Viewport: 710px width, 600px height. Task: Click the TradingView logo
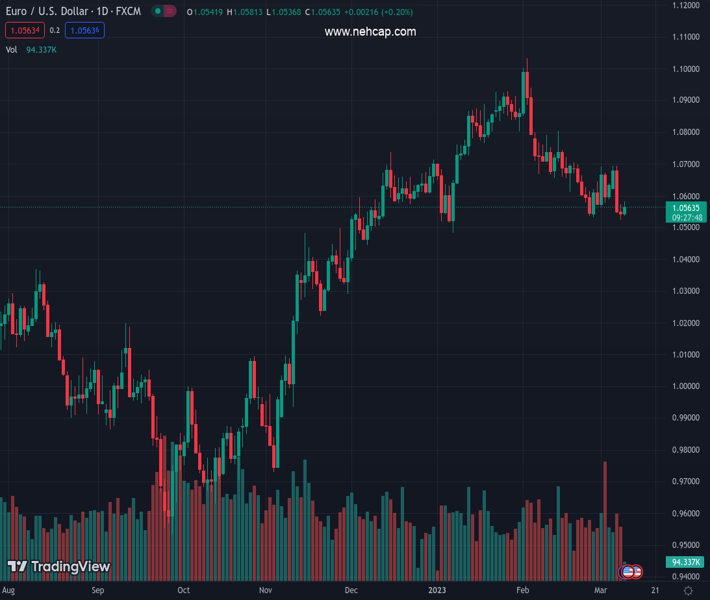pyautogui.click(x=59, y=567)
